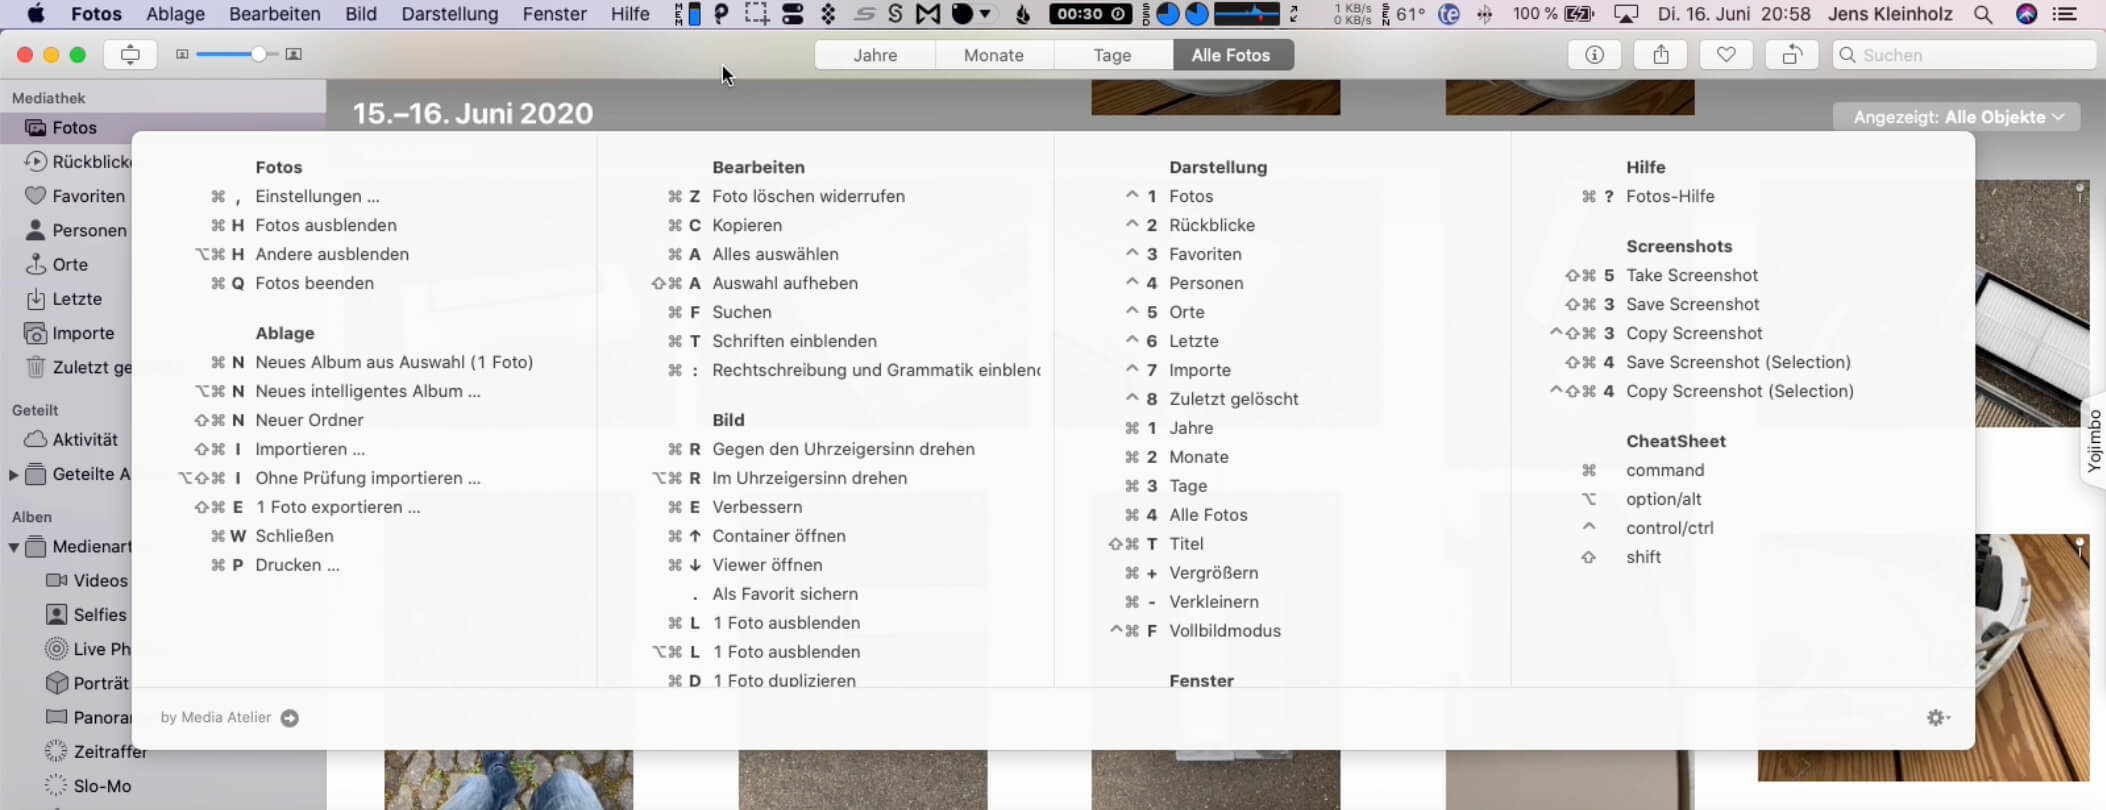2106x810 pixels.
Task: Open Letzte in the sidebar
Action: (64, 298)
